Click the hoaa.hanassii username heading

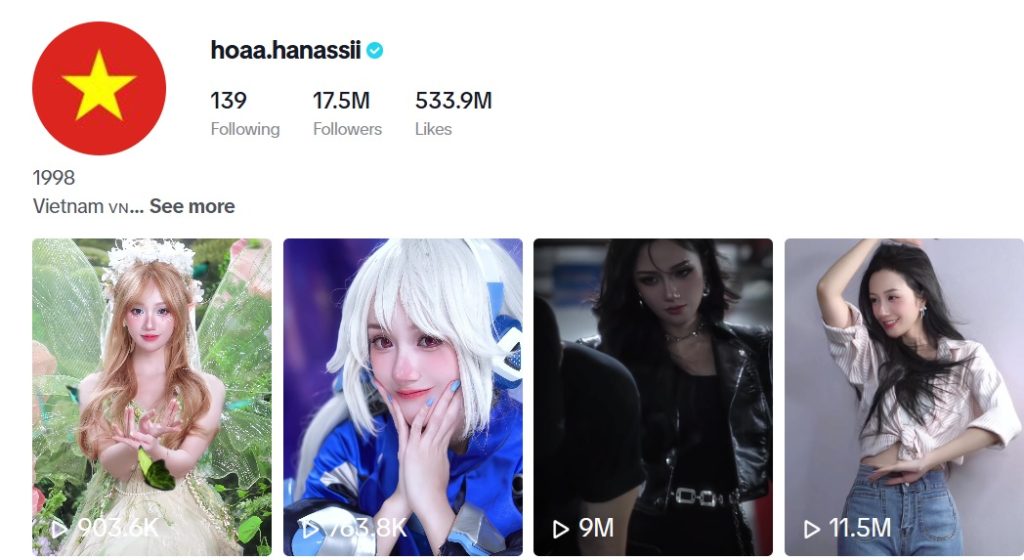tap(285, 50)
